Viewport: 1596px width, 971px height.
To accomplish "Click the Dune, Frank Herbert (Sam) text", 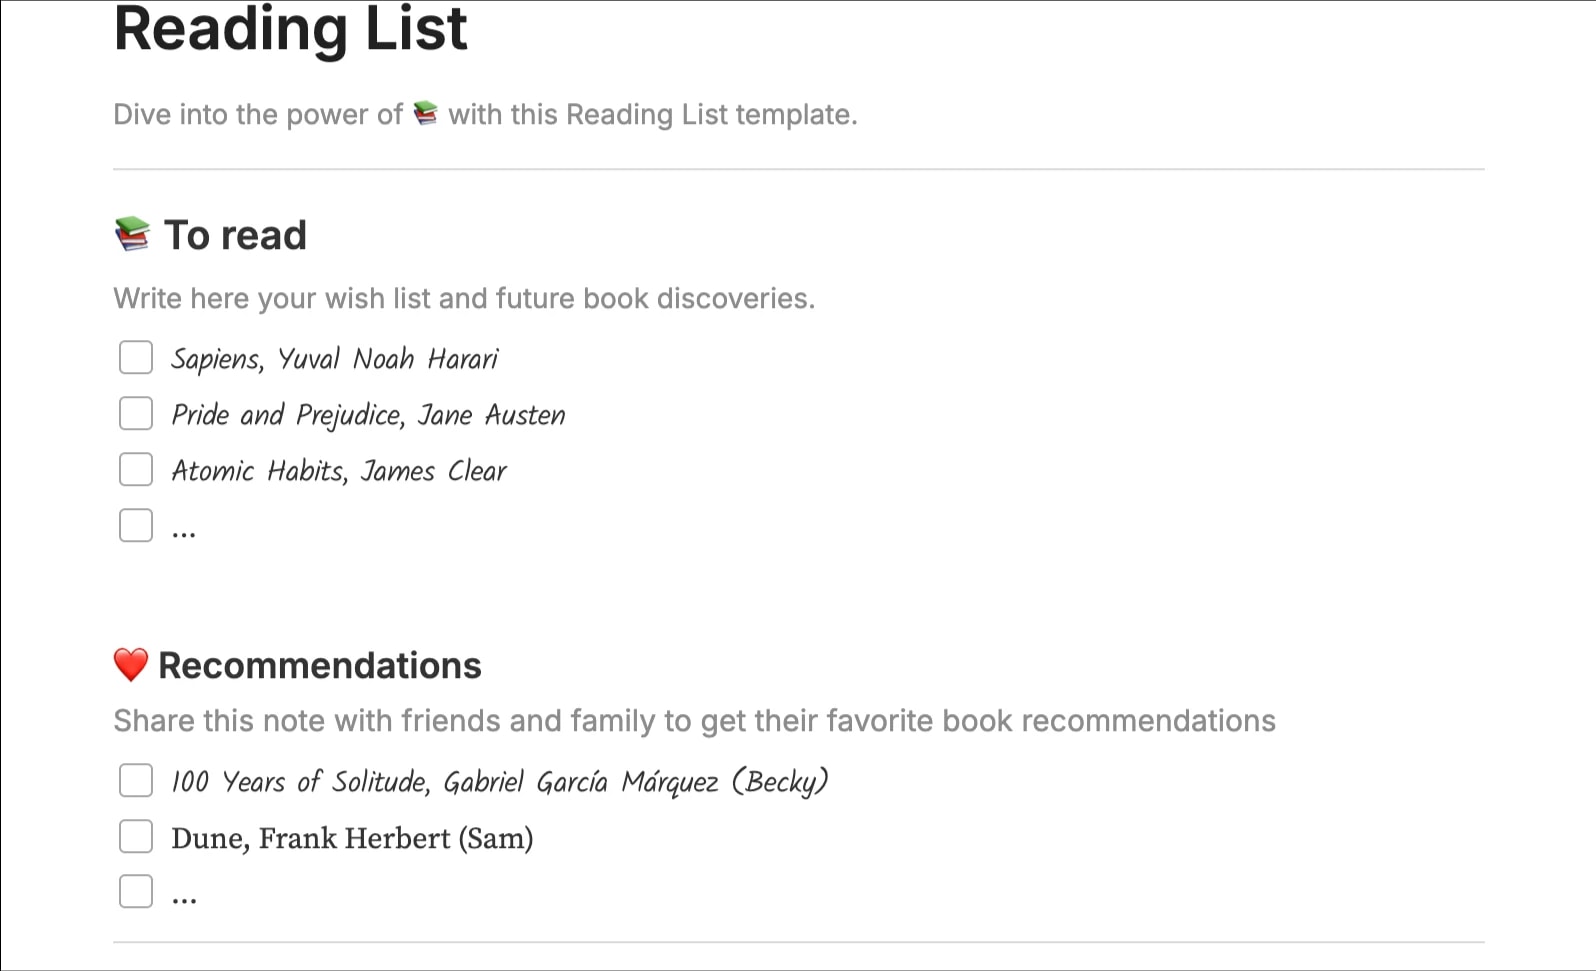I will (x=352, y=838).
